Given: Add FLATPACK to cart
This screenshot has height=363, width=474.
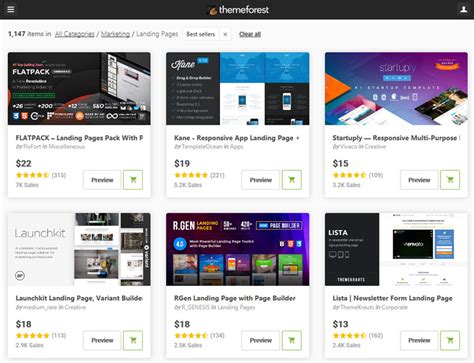Looking at the screenshot, I should click(x=133, y=180).
